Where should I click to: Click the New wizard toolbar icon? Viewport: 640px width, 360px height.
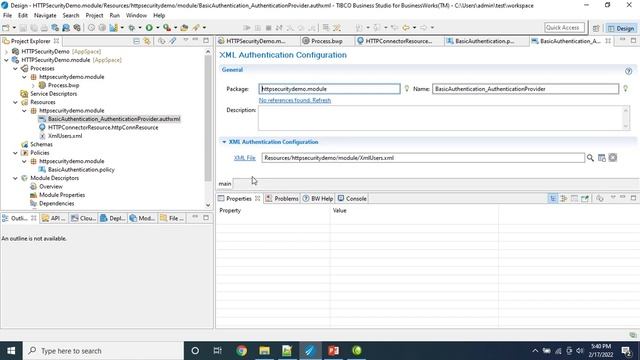coord(6,28)
